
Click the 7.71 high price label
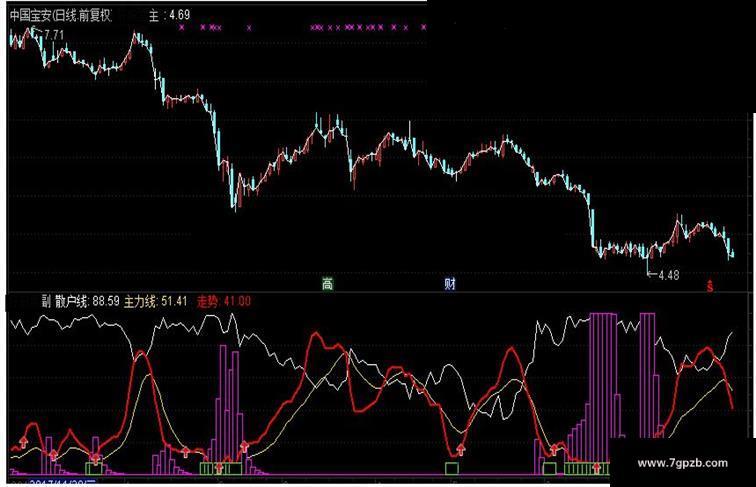(x=54, y=35)
